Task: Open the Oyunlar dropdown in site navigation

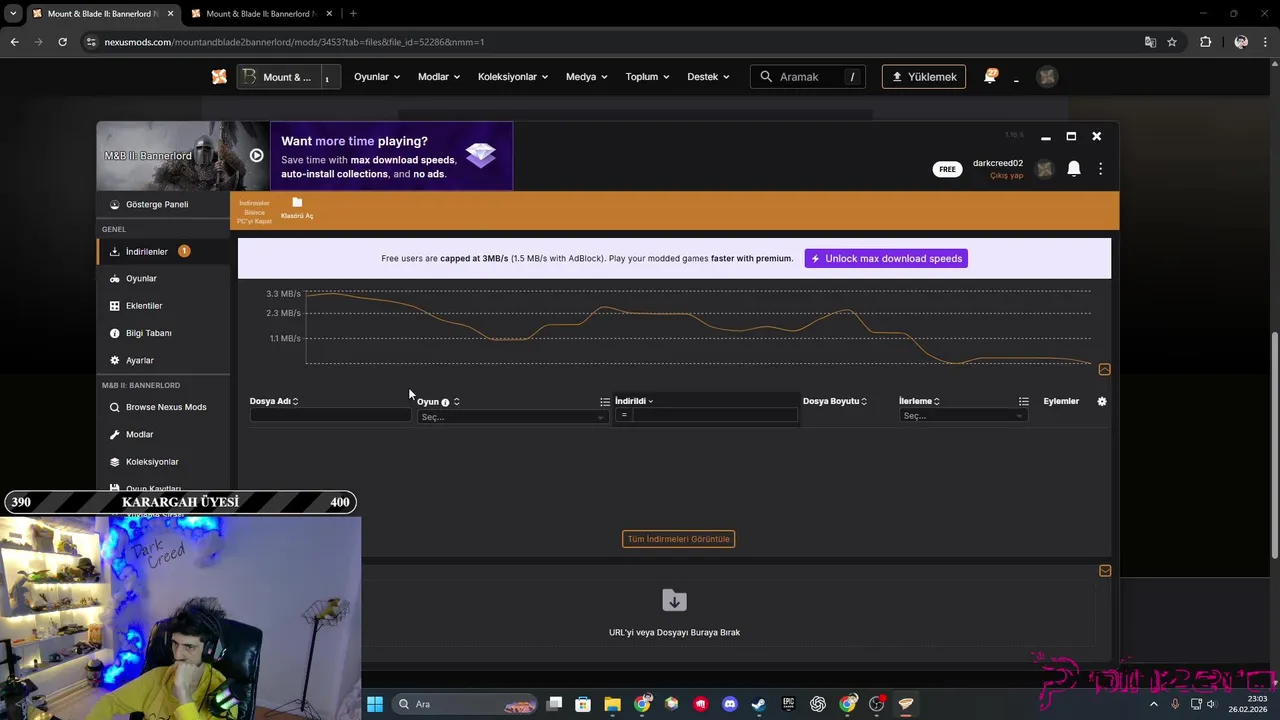Action: tap(377, 77)
